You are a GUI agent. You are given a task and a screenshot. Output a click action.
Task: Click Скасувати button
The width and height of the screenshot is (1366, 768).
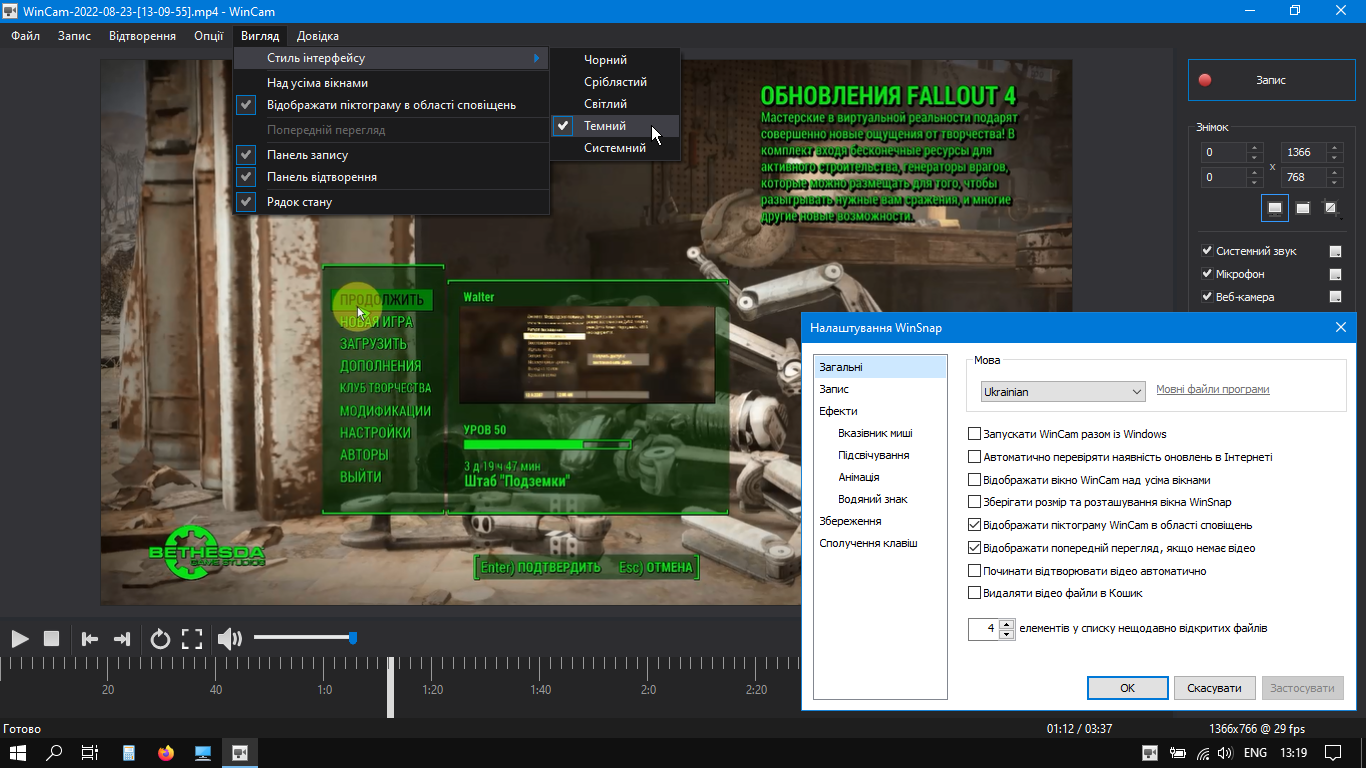[x=1214, y=688]
